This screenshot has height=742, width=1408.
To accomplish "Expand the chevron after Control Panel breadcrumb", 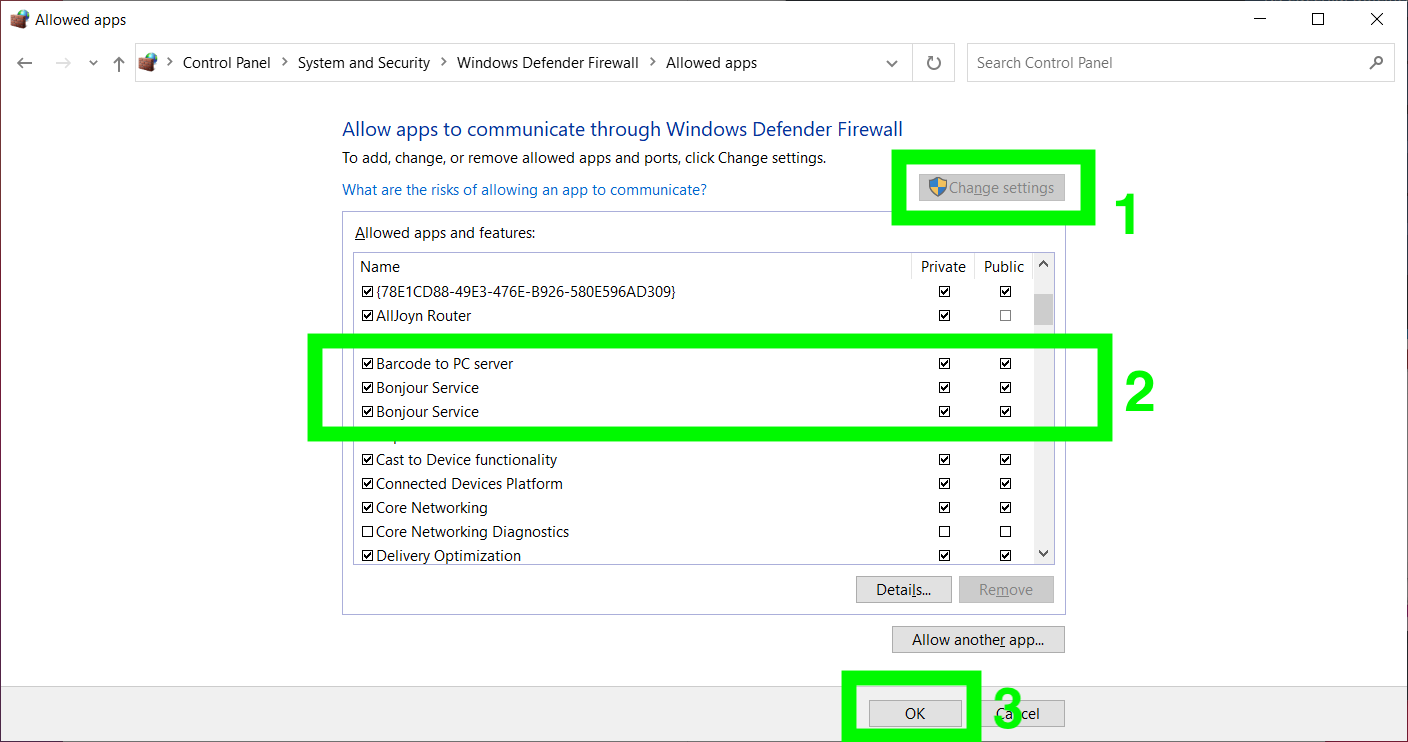I will pyautogui.click(x=285, y=62).
